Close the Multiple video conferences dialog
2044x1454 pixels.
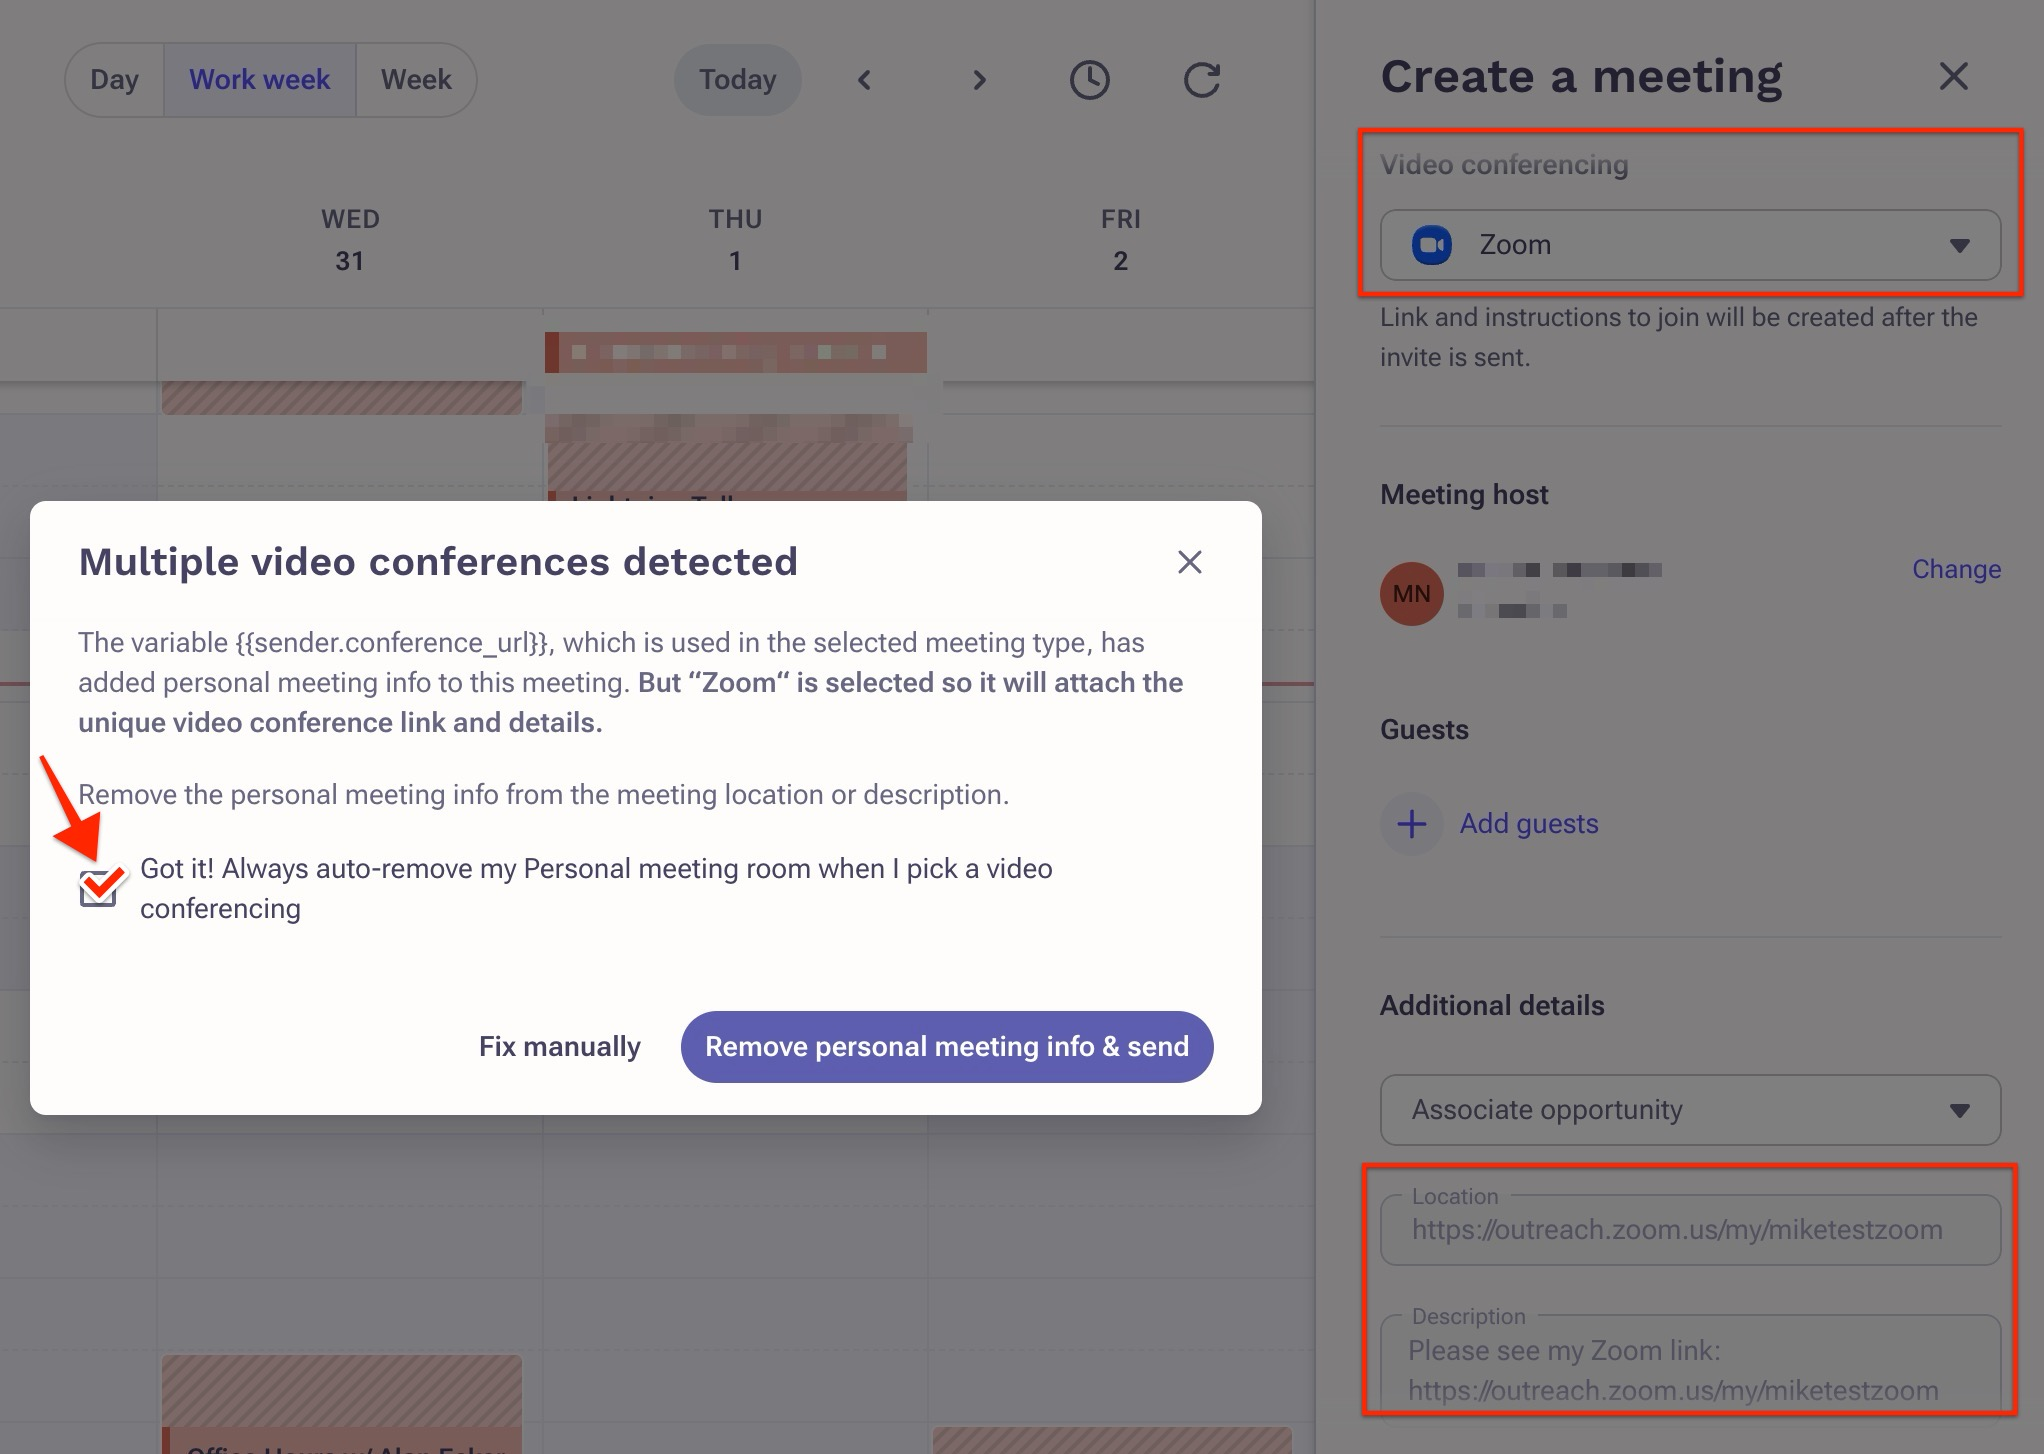tap(1189, 562)
